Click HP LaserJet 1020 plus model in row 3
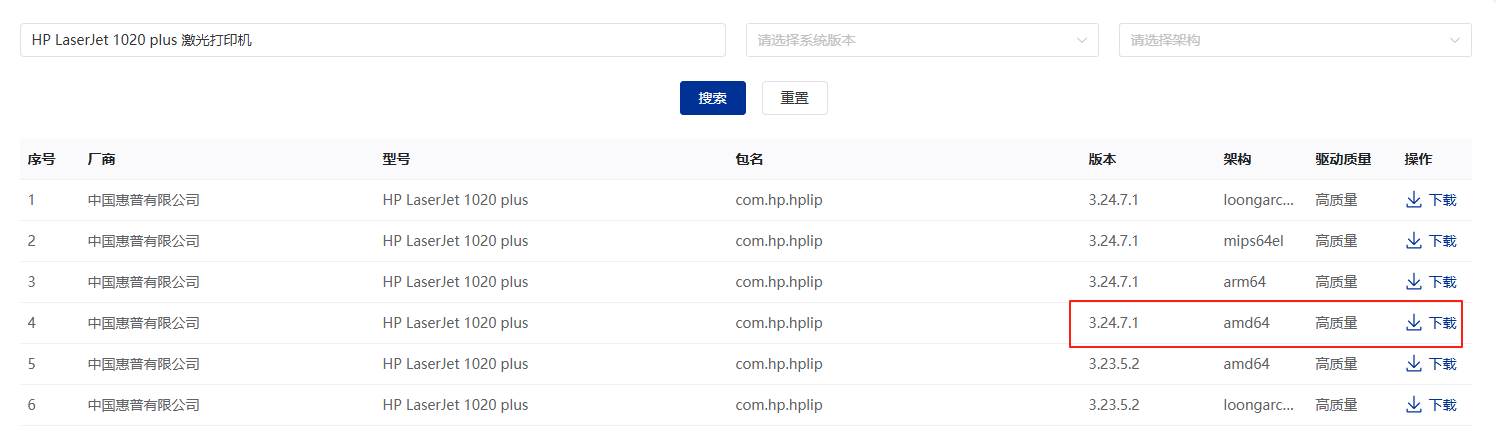 click(455, 282)
